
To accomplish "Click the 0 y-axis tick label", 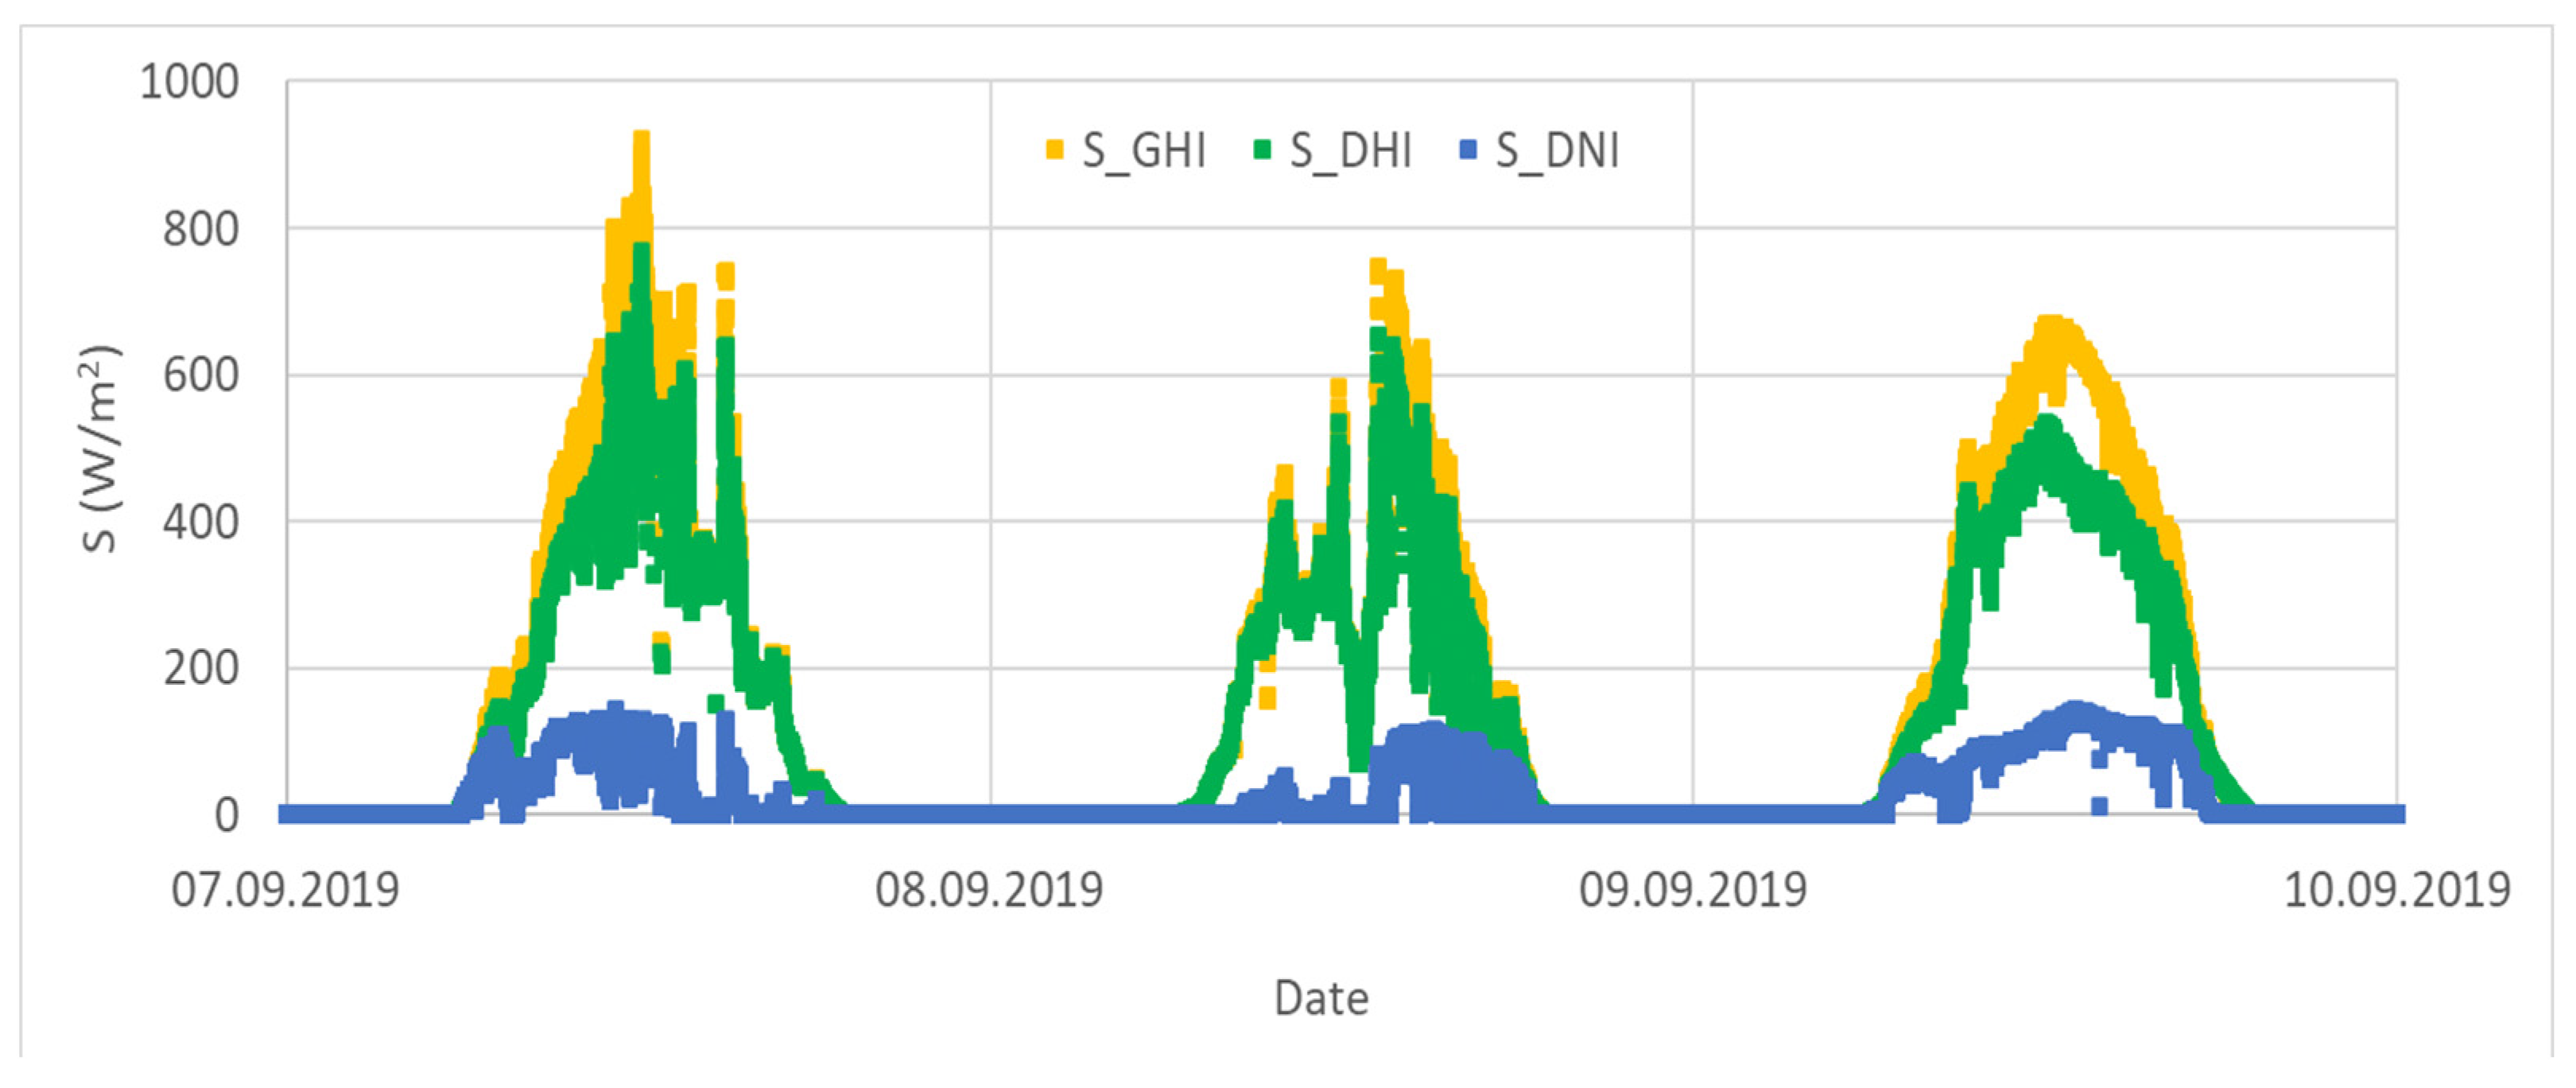I will coord(227,815).
